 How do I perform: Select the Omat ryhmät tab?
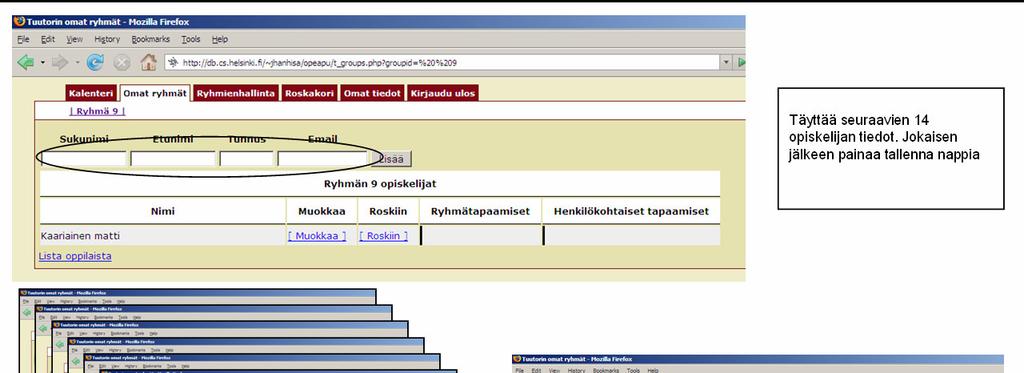(x=155, y=93)
